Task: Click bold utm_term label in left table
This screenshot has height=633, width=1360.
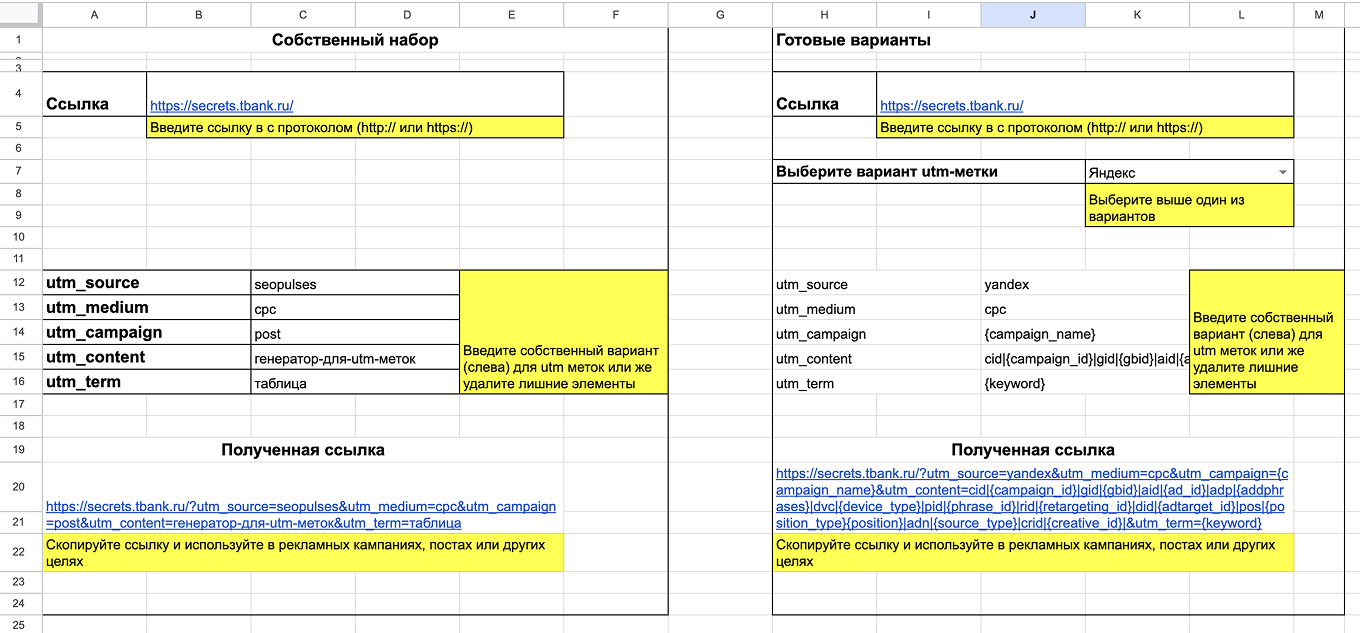Action: [83, 381]
